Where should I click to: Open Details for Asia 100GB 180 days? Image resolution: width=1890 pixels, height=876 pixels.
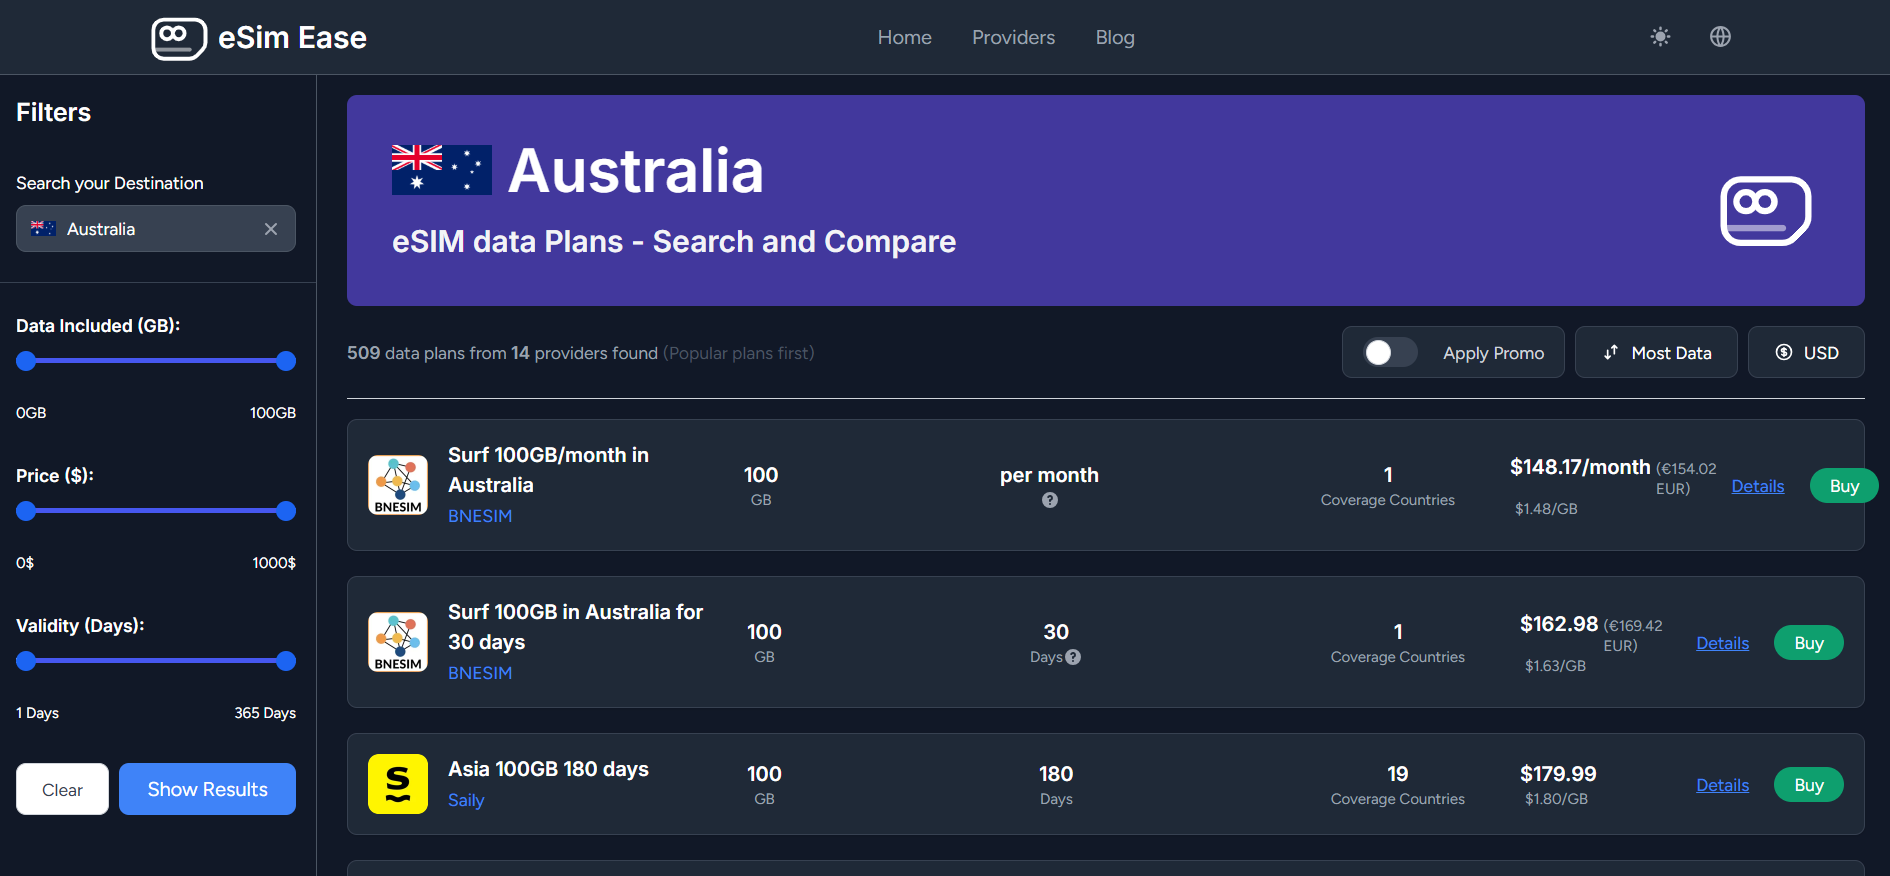(x=1723, y=785)
